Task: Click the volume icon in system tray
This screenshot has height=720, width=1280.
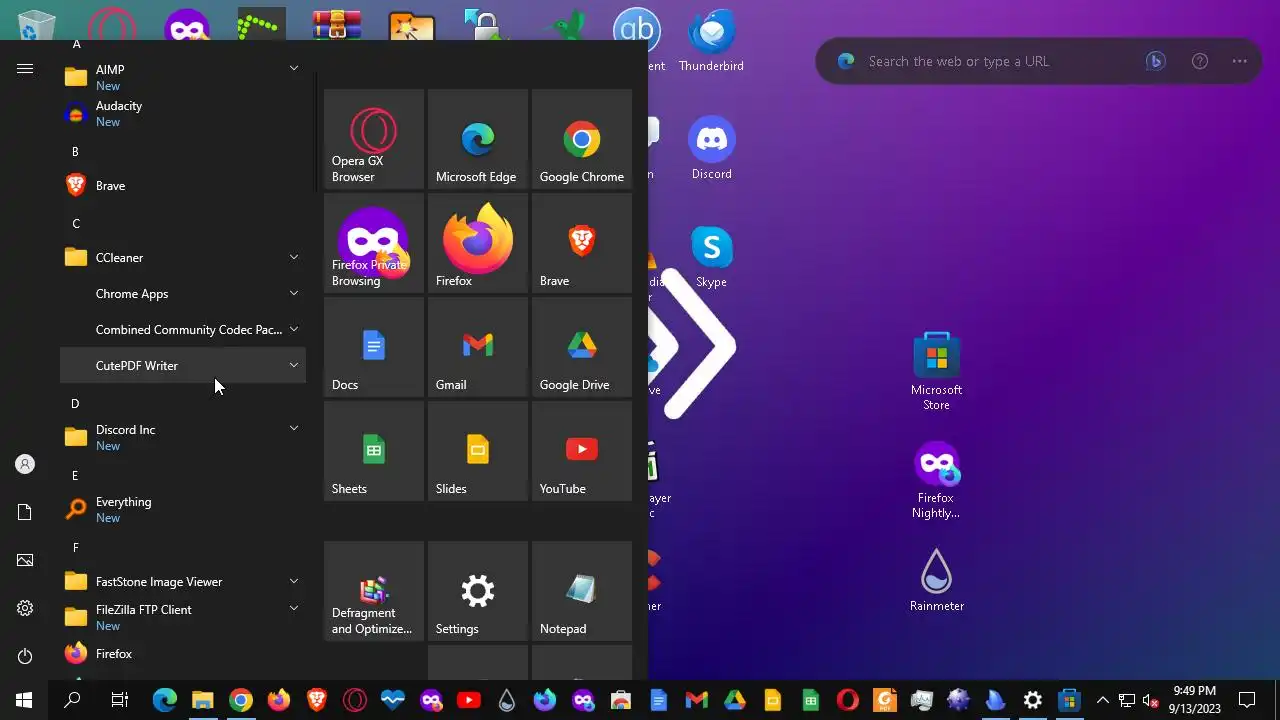Action: point(1151,700)
